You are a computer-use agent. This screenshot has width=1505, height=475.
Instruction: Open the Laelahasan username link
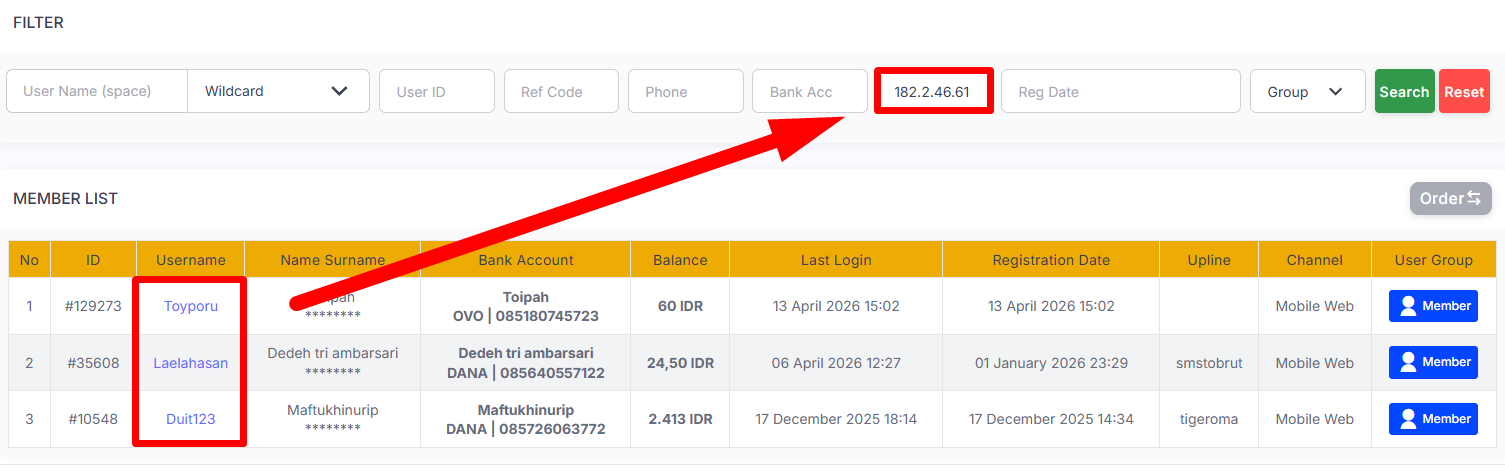point(191,363)
